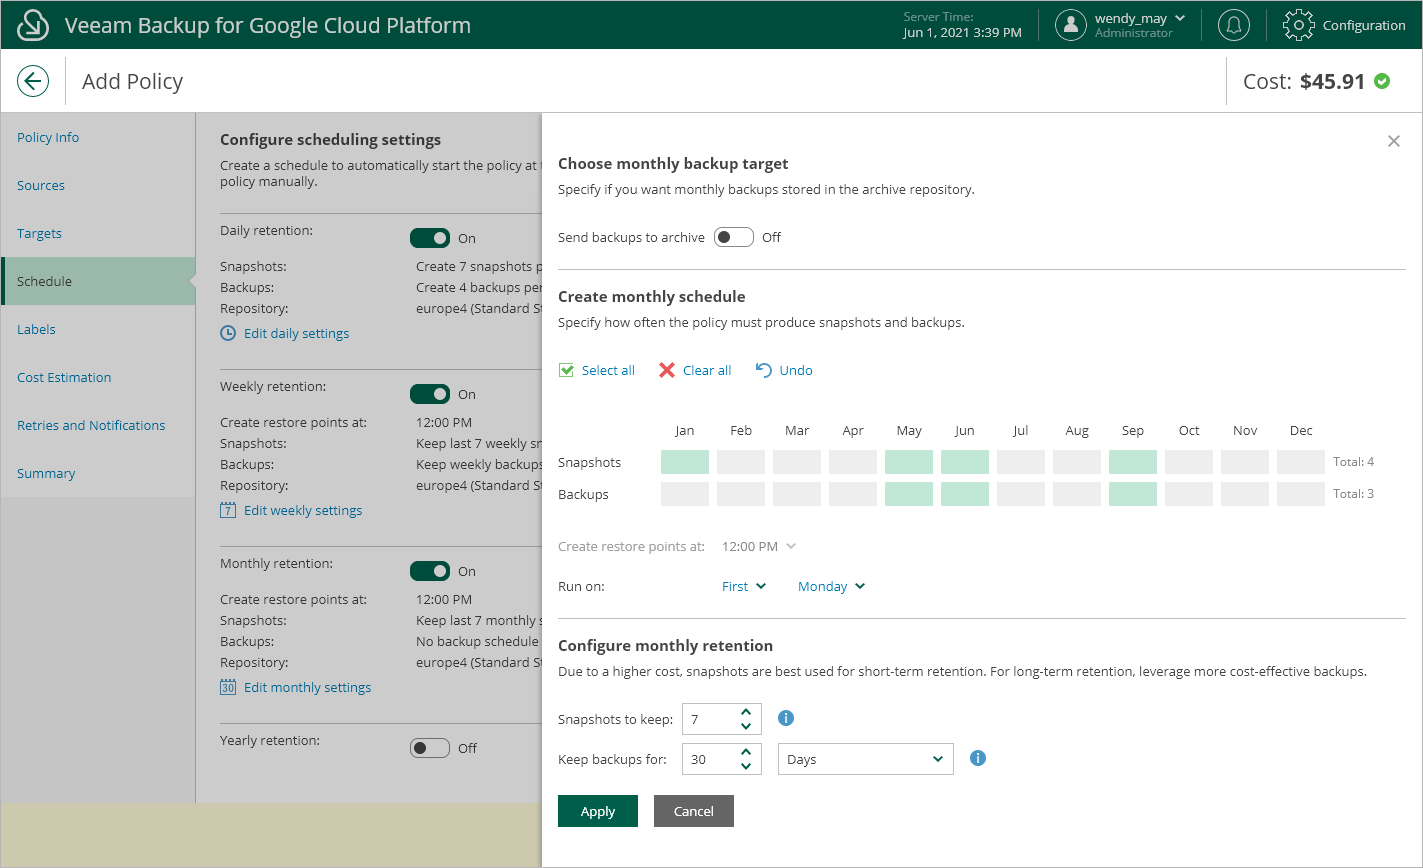Click info icon next to Snapshots to keep

(x=786, y=718)
